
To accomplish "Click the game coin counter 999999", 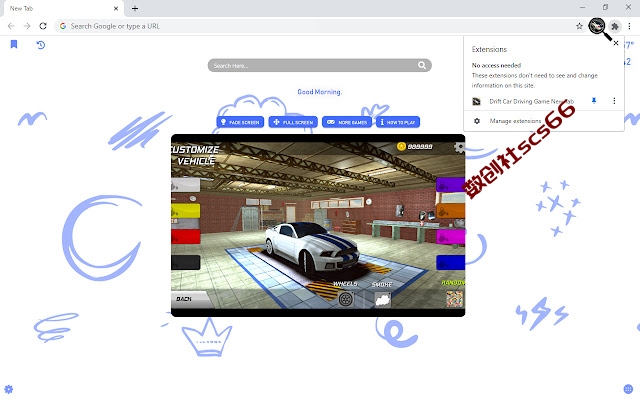I will tap(414, 146).
